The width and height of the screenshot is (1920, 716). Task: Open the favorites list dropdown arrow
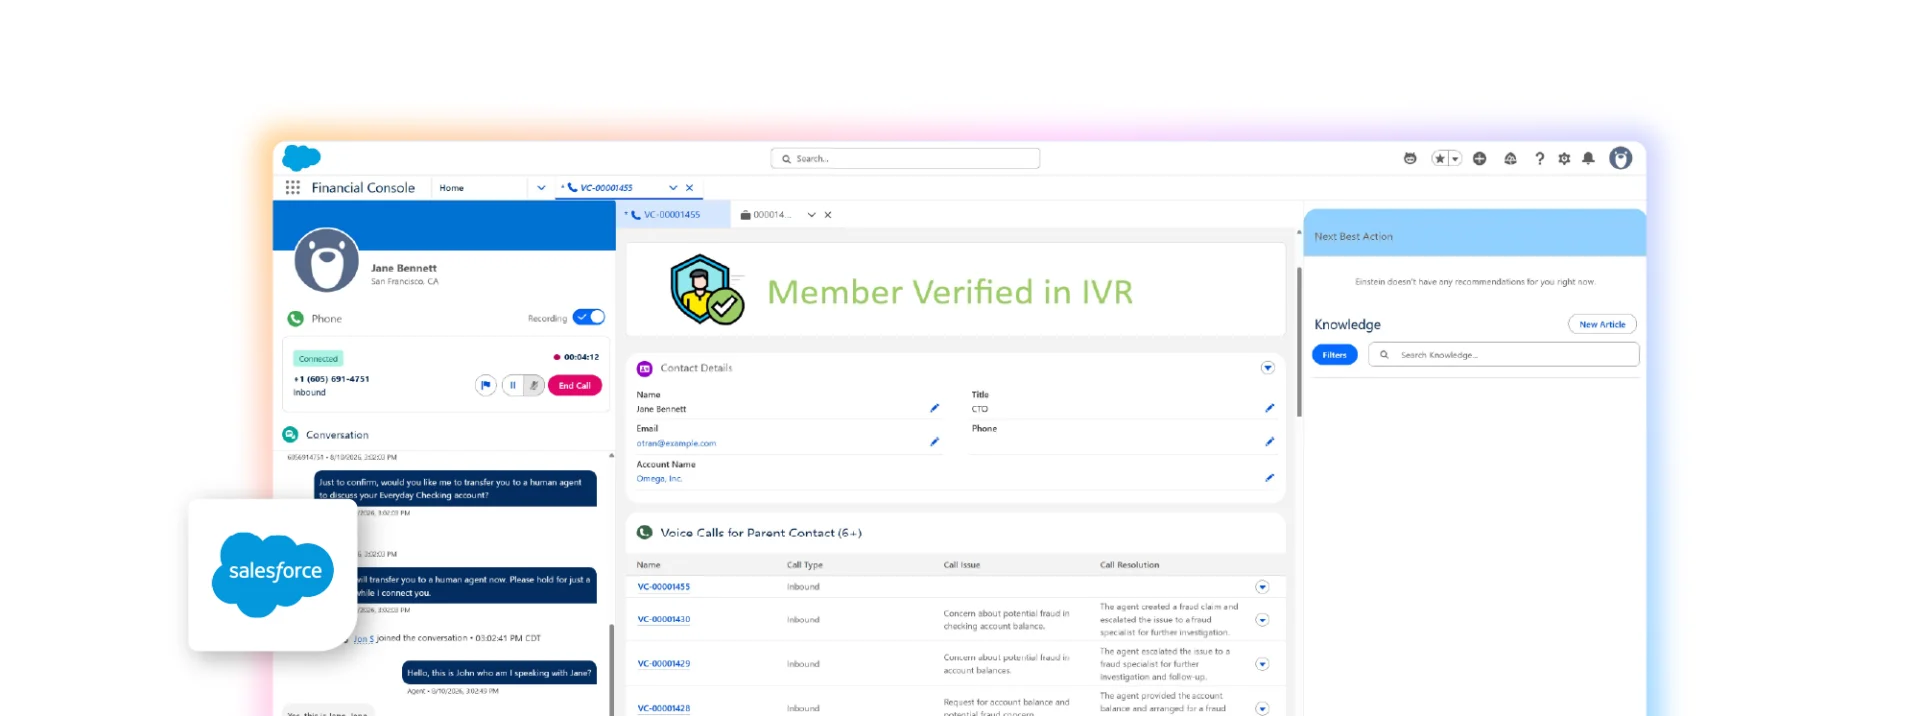[1455, 159]
